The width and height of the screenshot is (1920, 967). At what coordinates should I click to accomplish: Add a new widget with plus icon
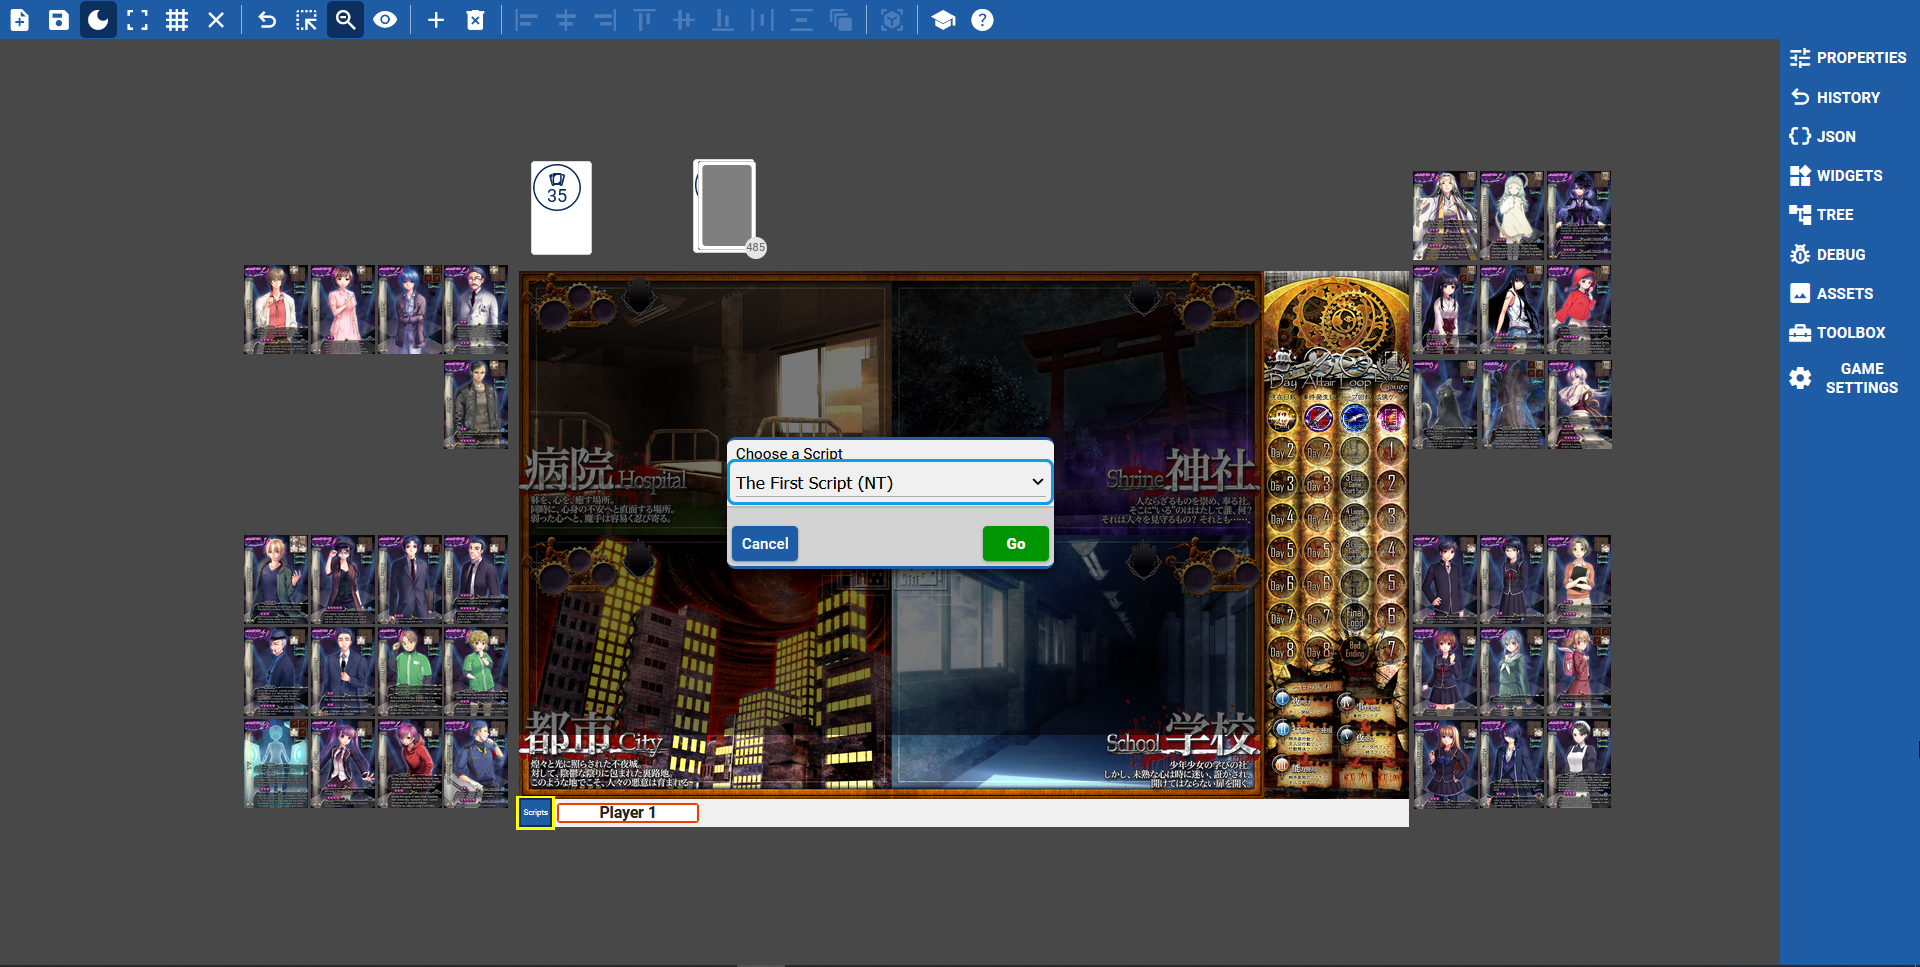(x=436, y=20)
